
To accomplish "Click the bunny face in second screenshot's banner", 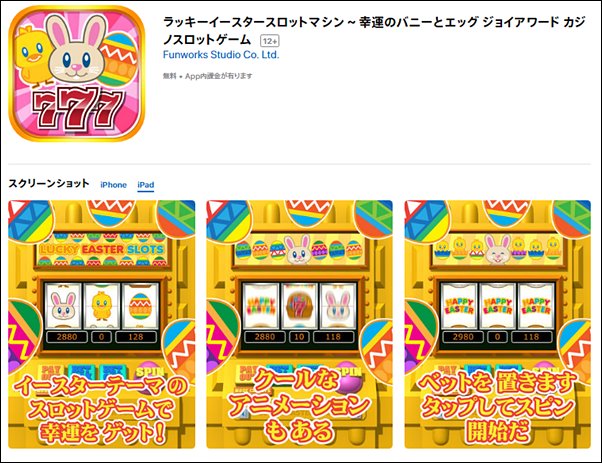I will coord(298,250).
